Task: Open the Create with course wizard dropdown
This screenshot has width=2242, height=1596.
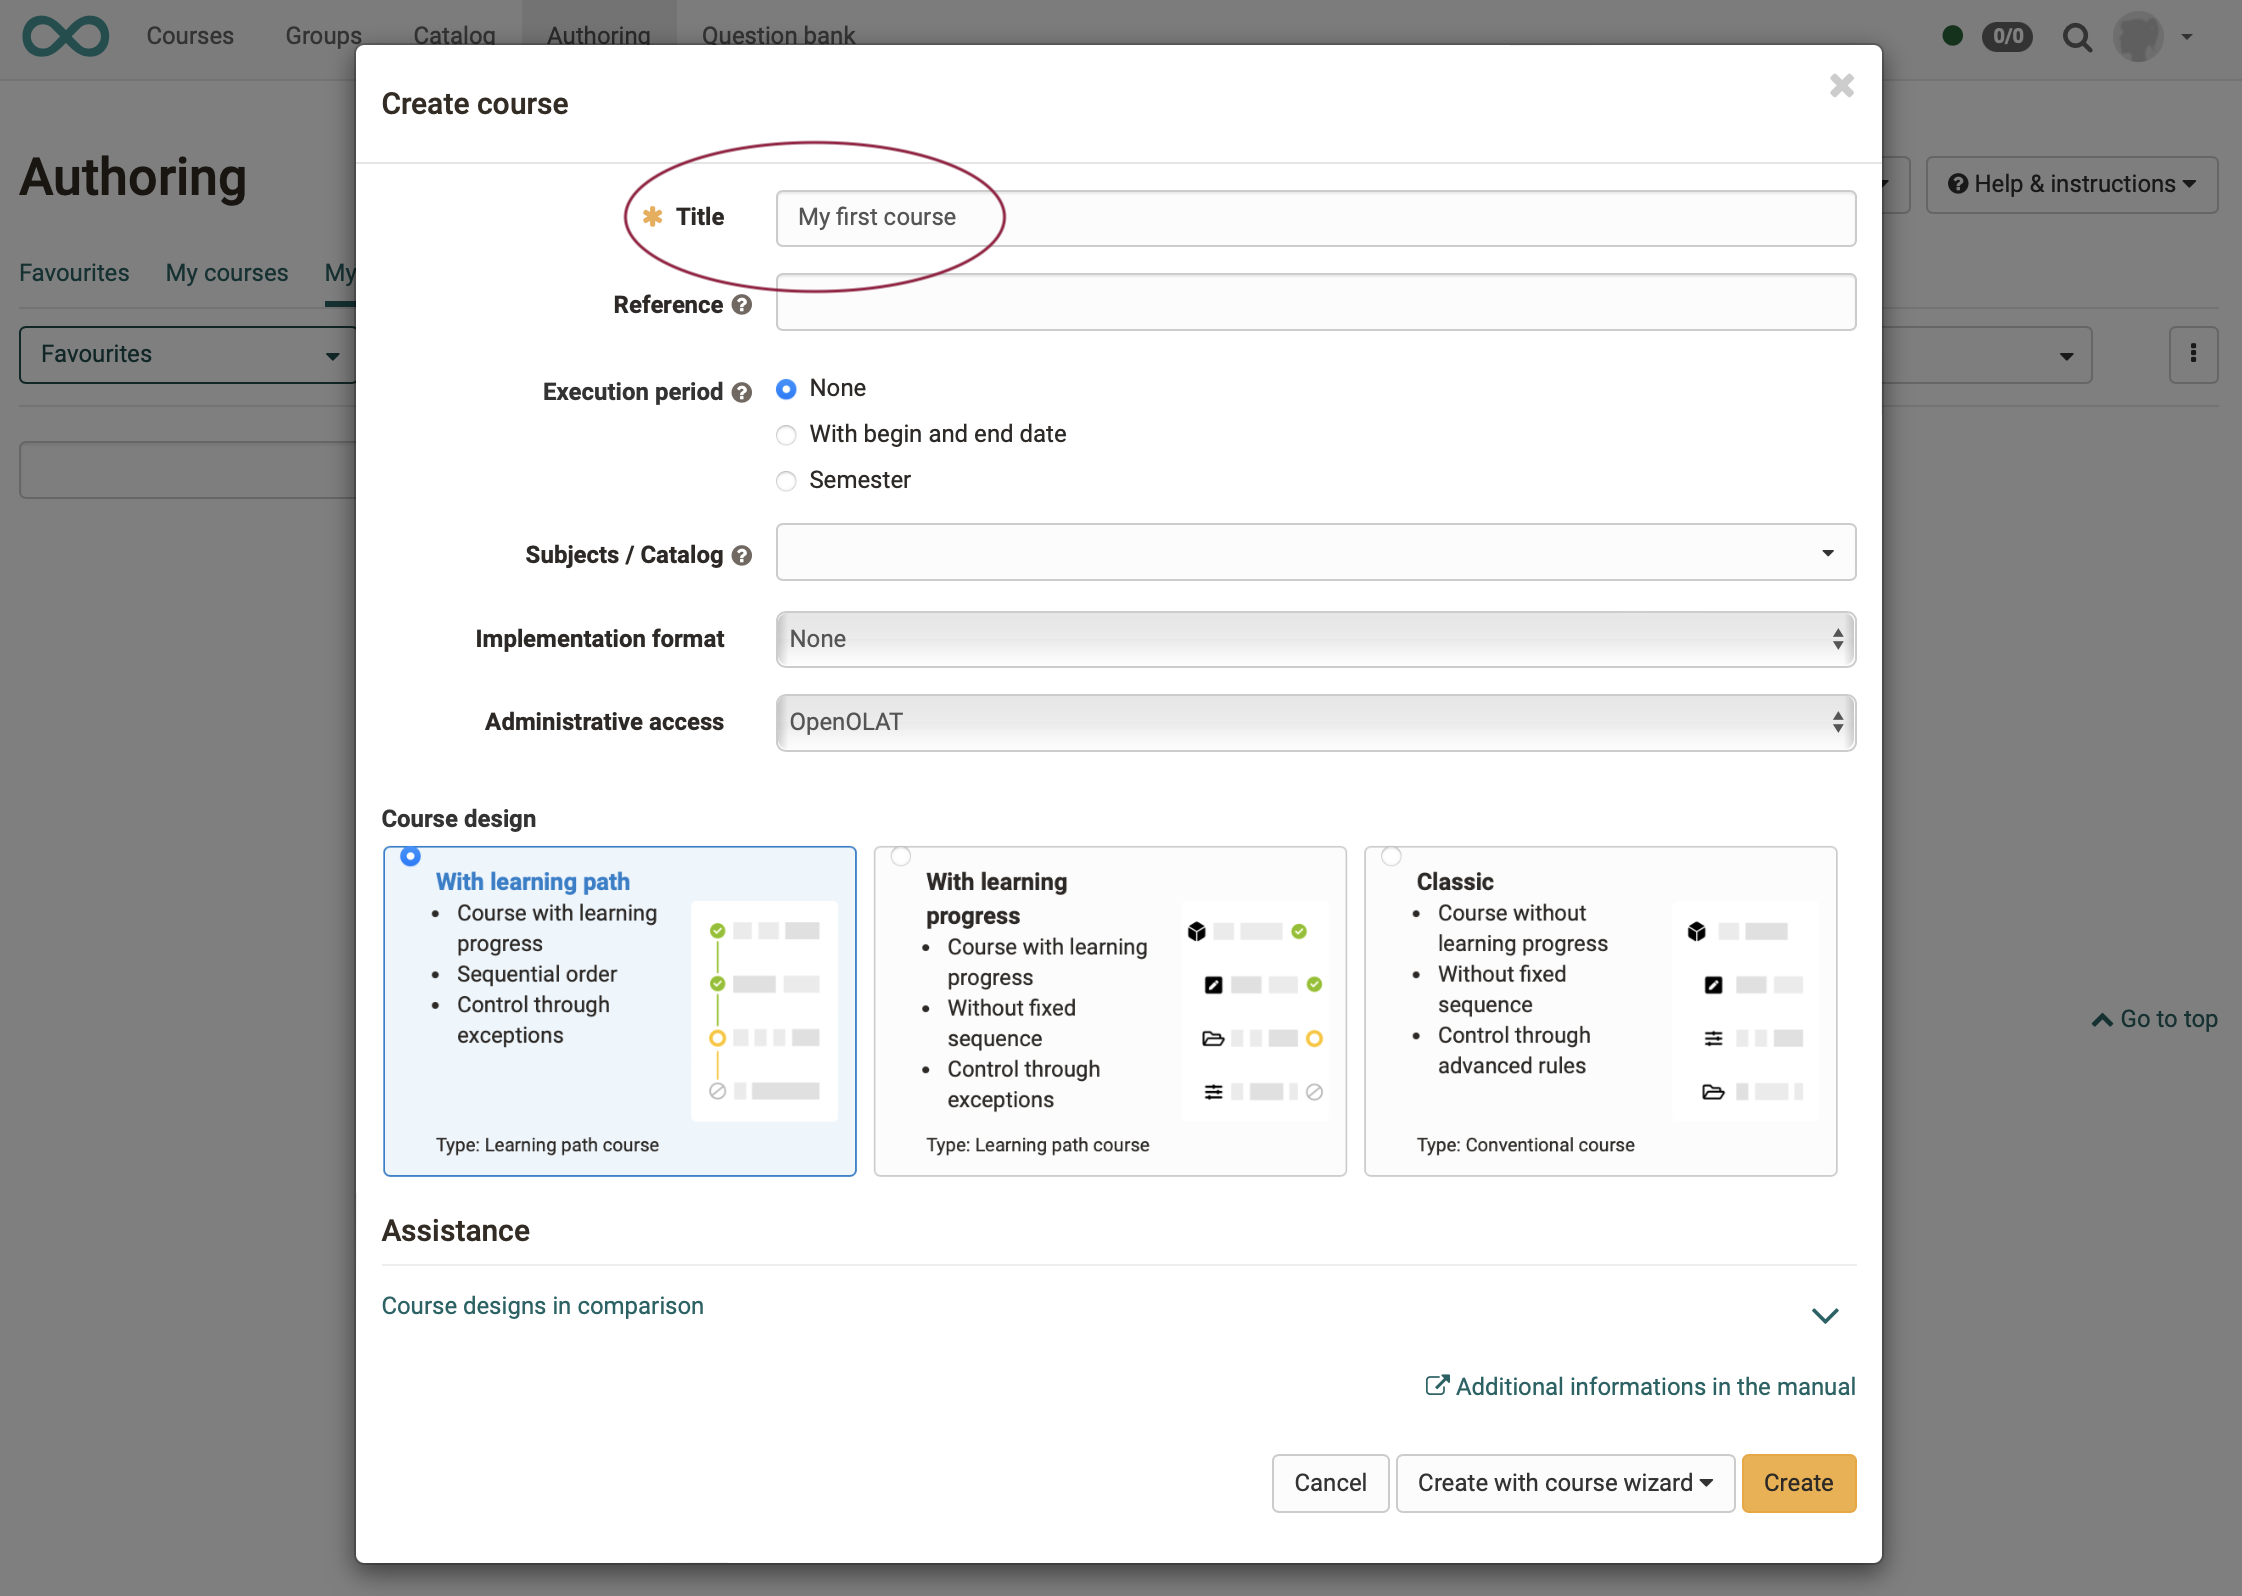Action: click(1564, 1483)
